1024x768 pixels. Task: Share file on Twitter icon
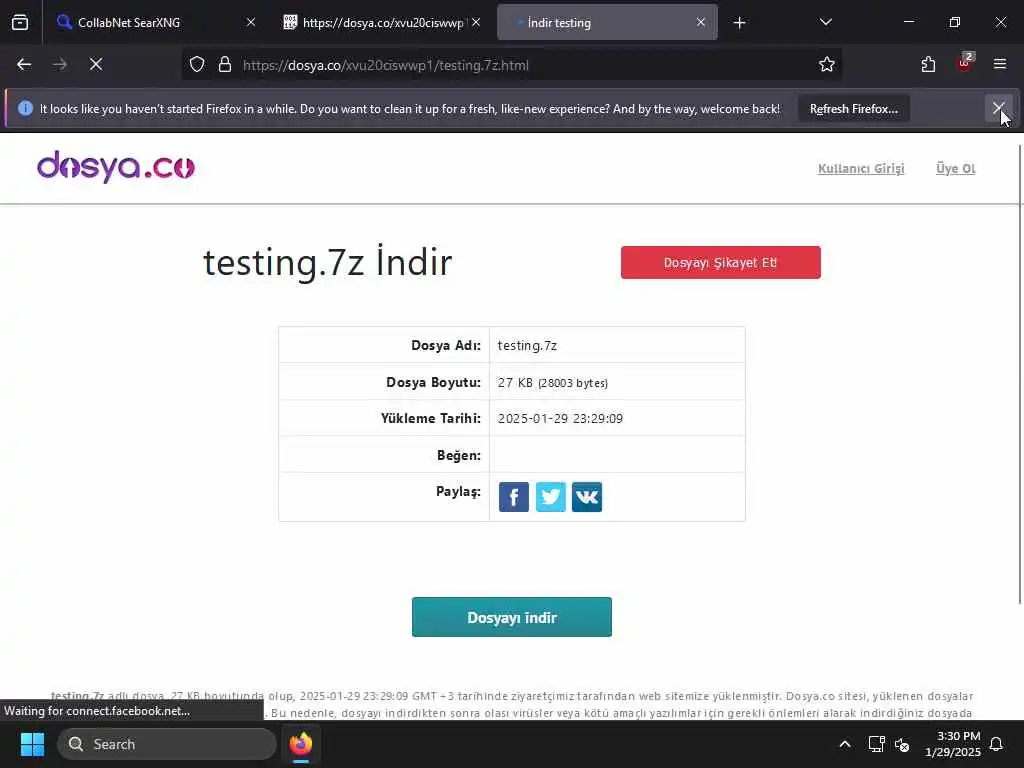[x=551, y=497]
